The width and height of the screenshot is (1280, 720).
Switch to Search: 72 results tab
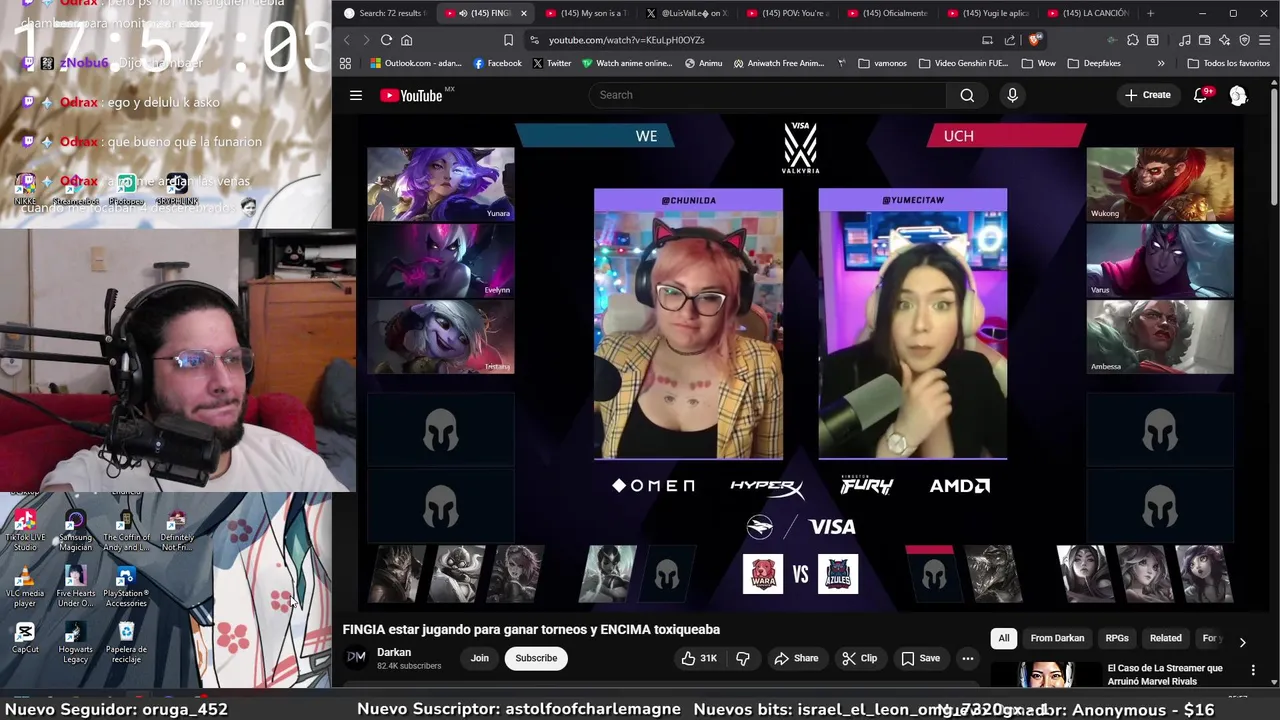pos(385,13)
